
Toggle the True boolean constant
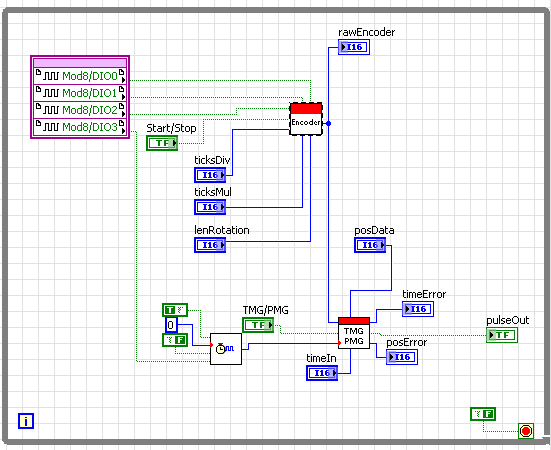point(175,310)
